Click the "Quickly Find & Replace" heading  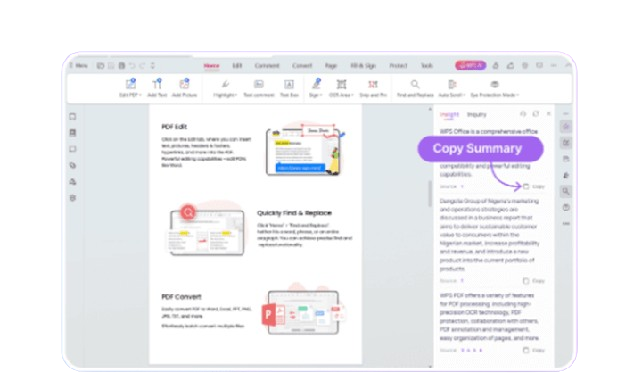click(x=294, y=213)
